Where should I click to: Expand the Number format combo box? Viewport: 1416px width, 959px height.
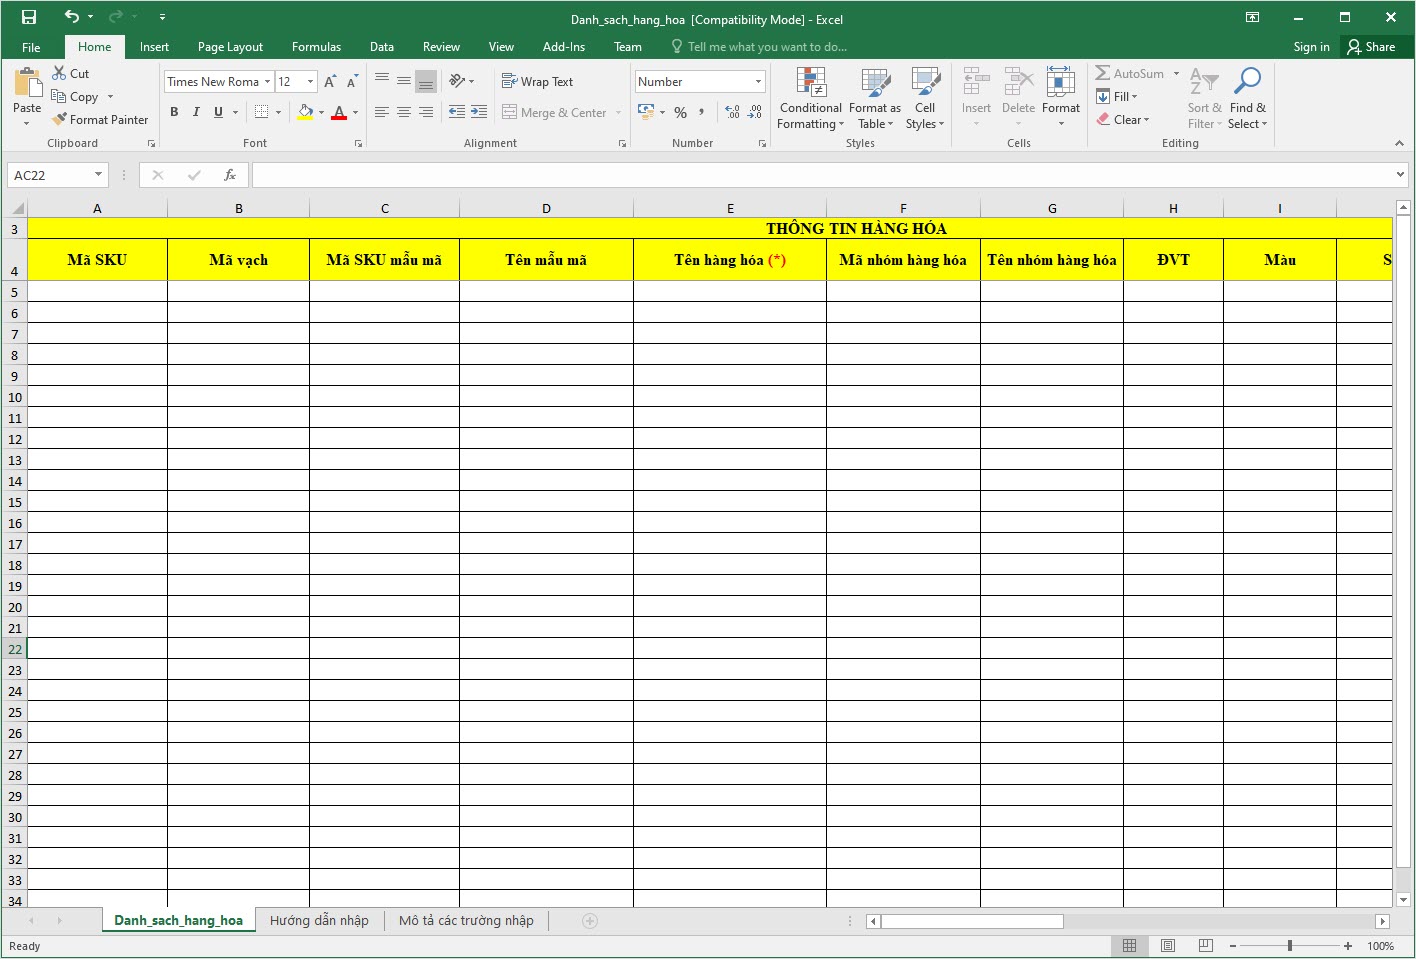[x=758, y=82]
